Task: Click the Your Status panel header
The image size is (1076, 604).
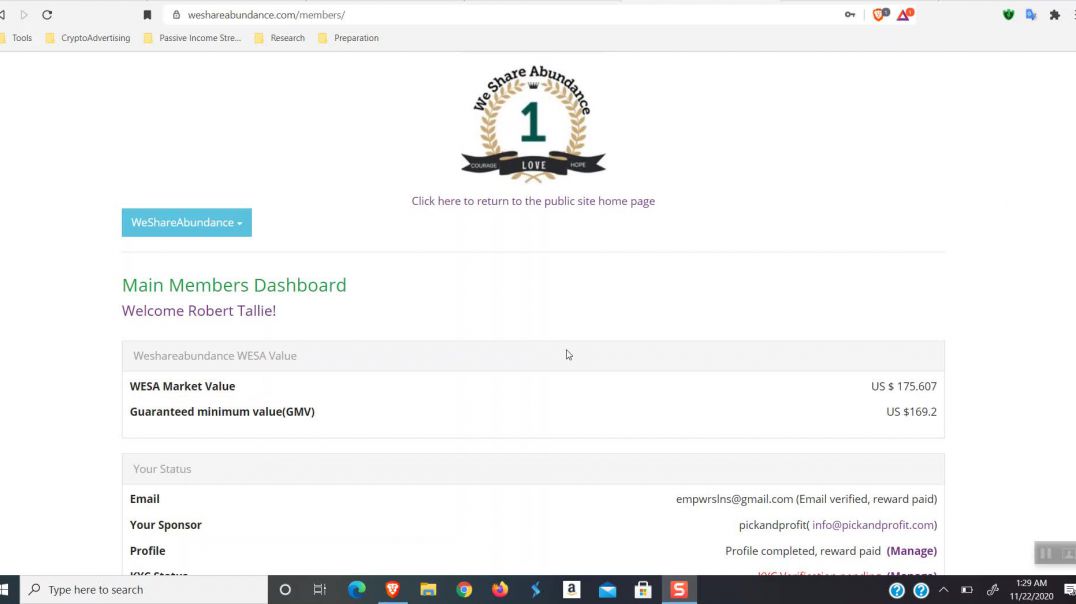Action: click(x=533, y=469)
